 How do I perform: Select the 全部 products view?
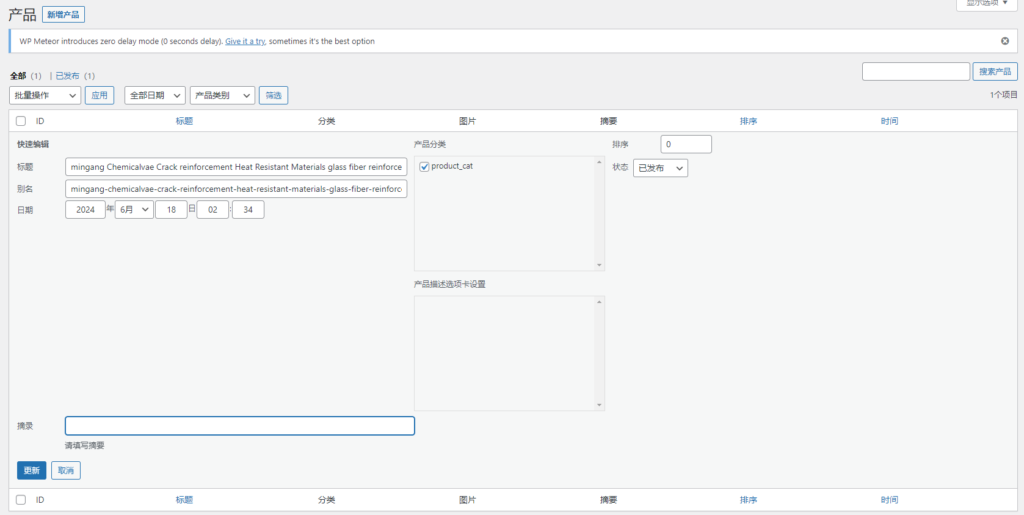[18, 76]
